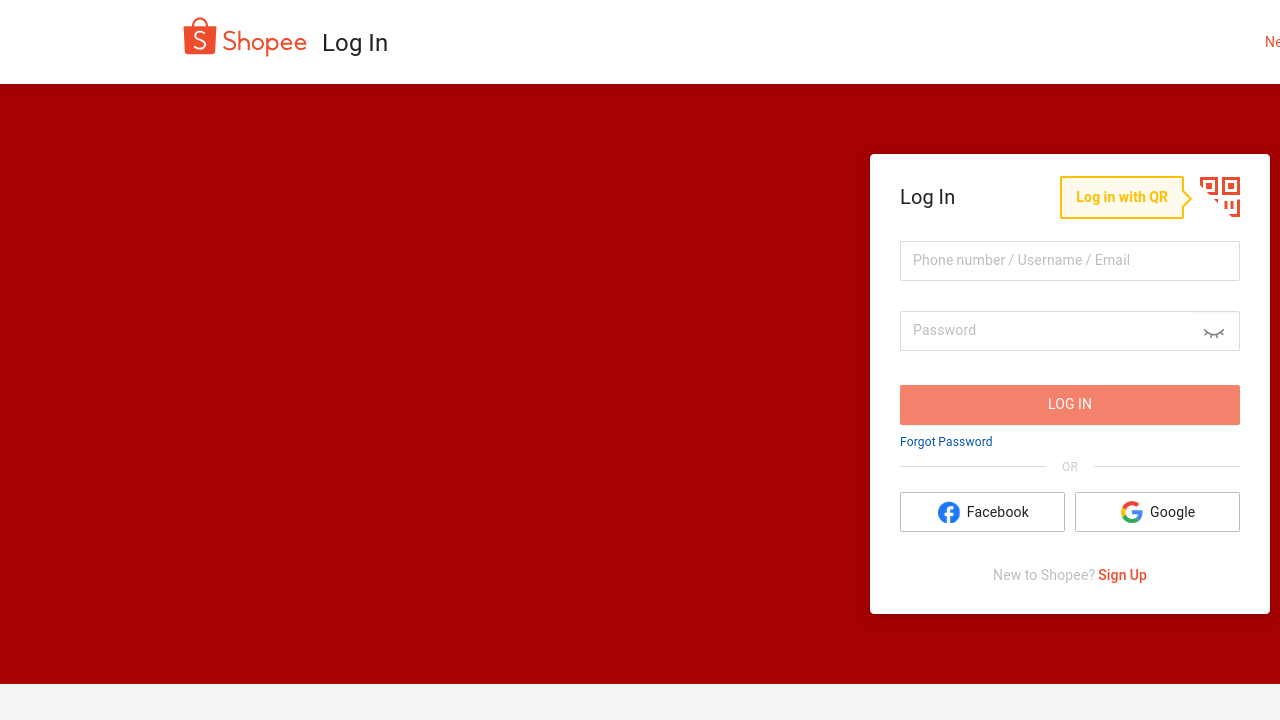Click the "Log In" page title in header
This screenshot has width=1280, height=720.
(355, 43)
